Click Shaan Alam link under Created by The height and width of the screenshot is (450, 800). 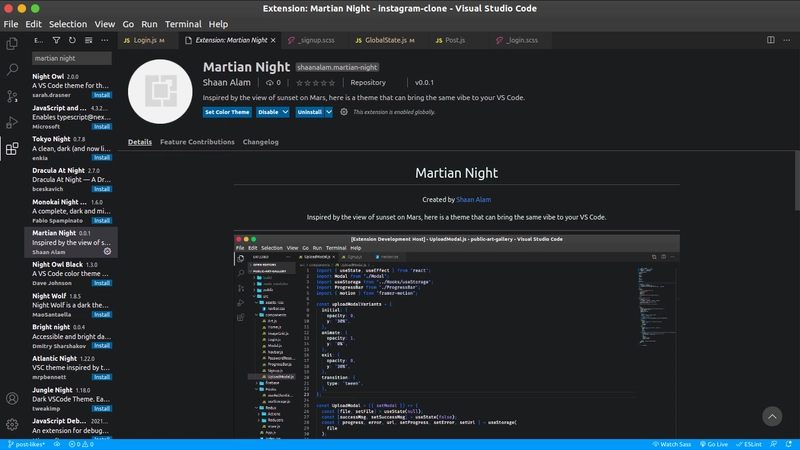click(473, 199)
